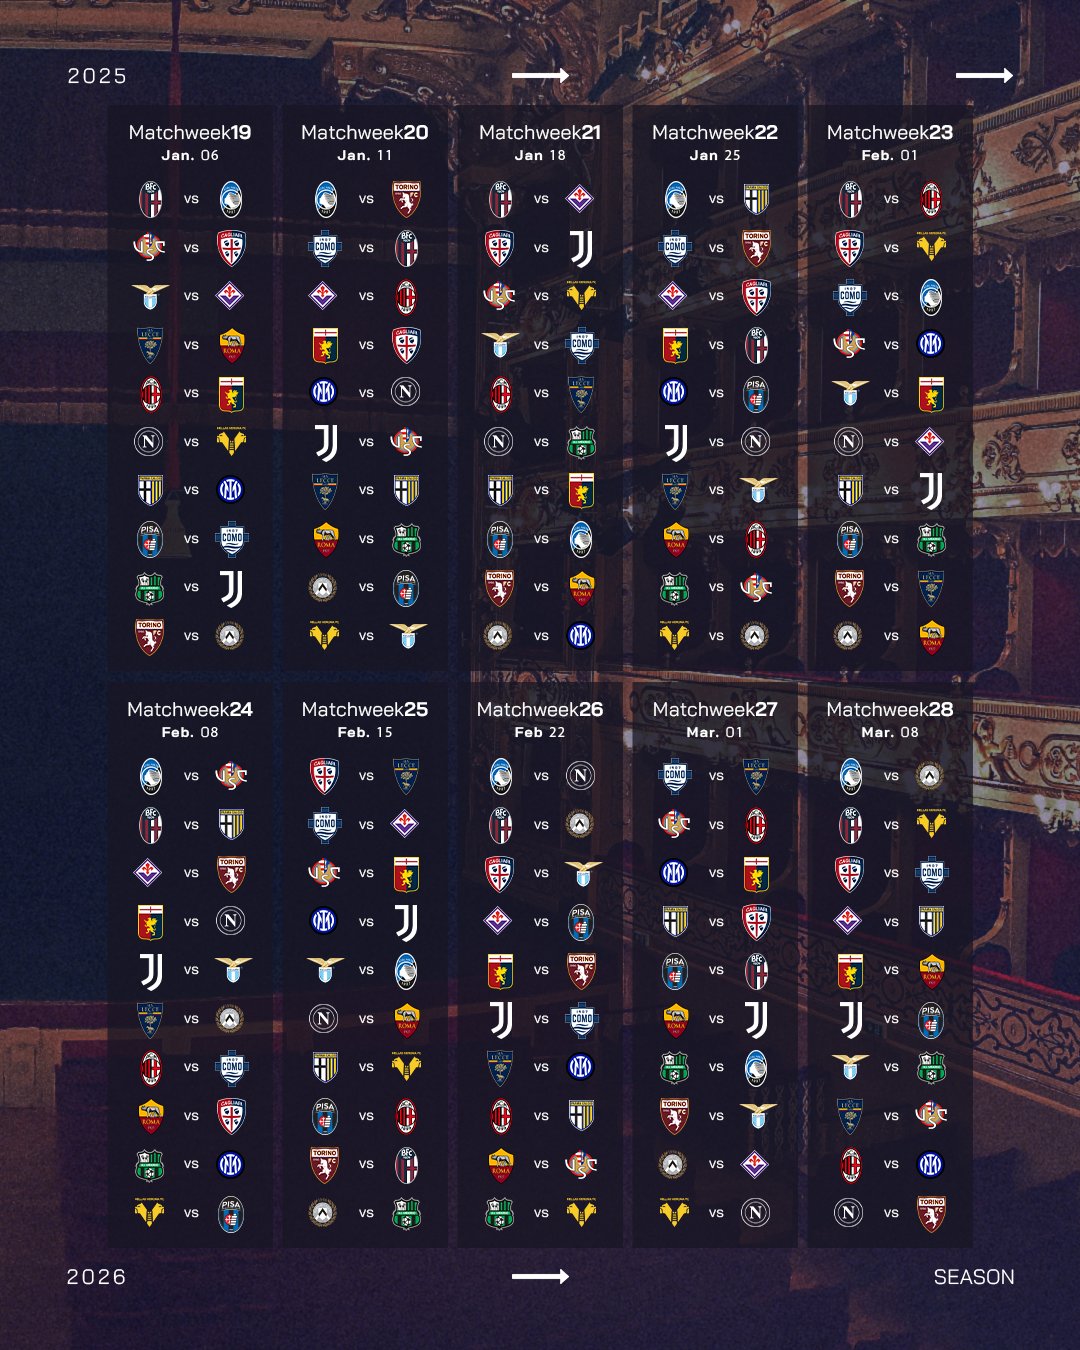Select the Matchweek26 heading
The height and width of the screenshot is (1350, 1080).
540,709
